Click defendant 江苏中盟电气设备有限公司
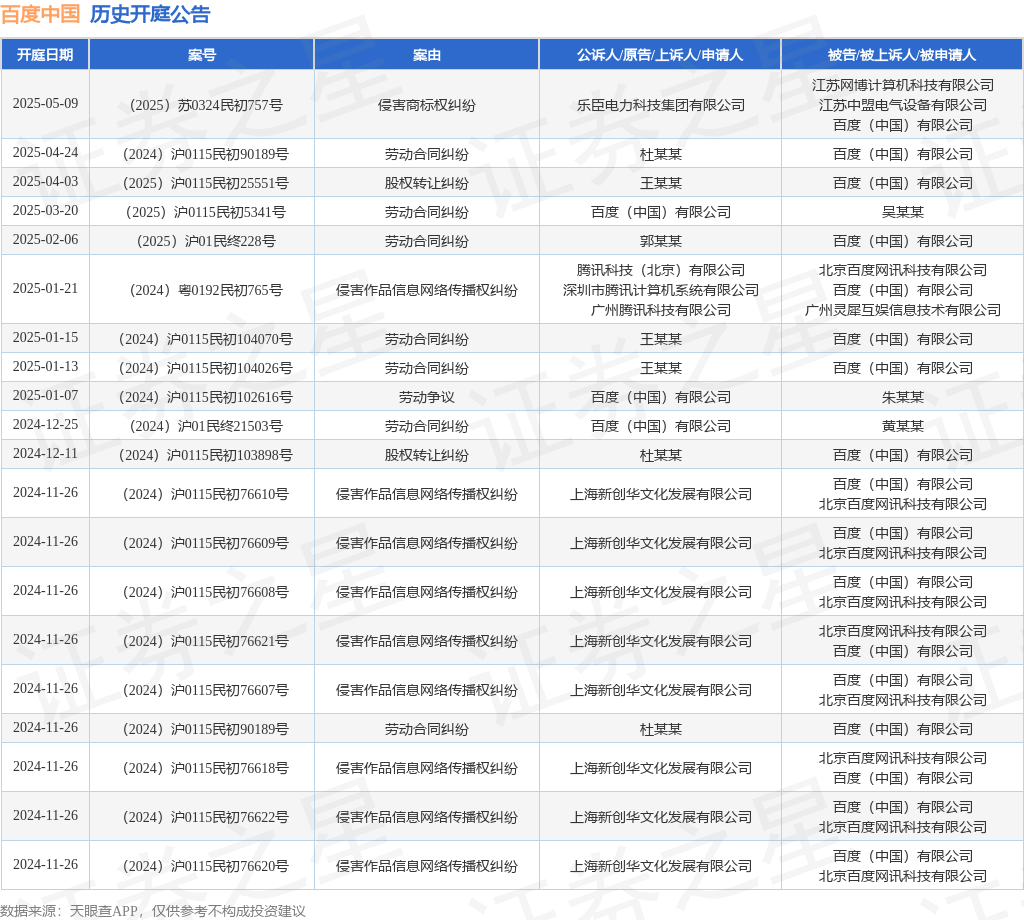Viewport: 1024px width, 920px height. (903, 105)
